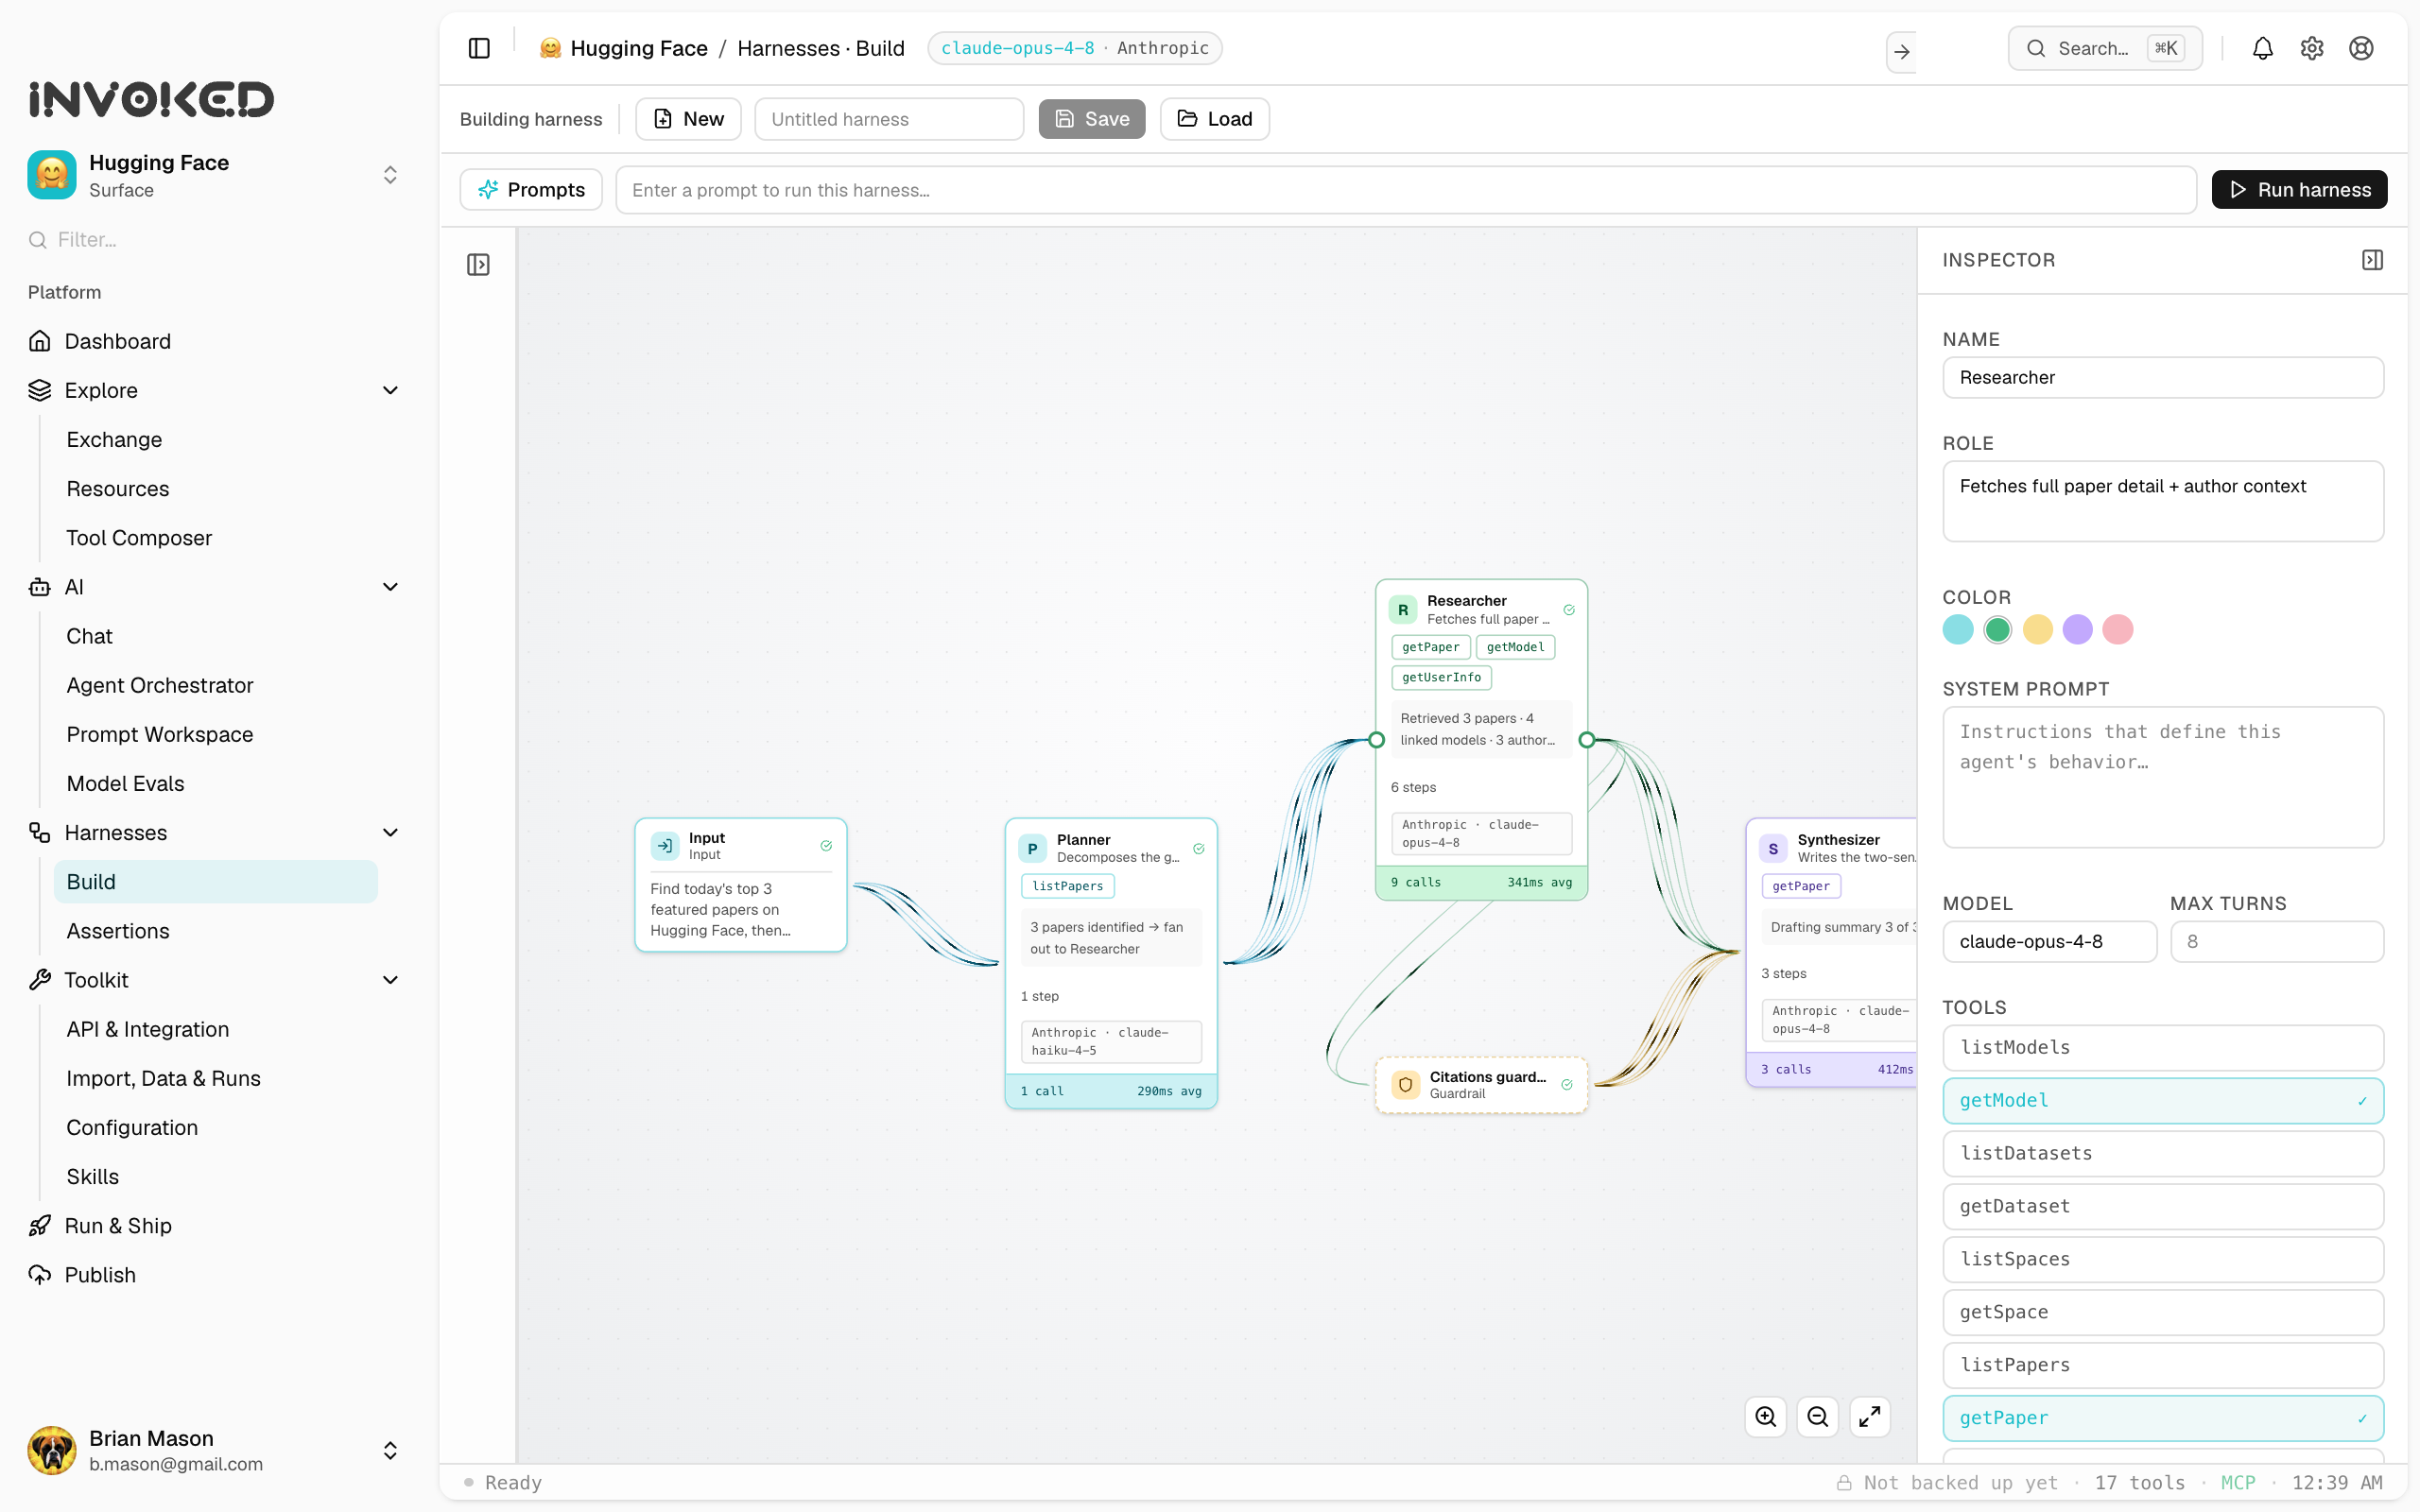The image size is (2420, 1512).
Task: Pick the cyan color swatch
Action: point(1958,630)
